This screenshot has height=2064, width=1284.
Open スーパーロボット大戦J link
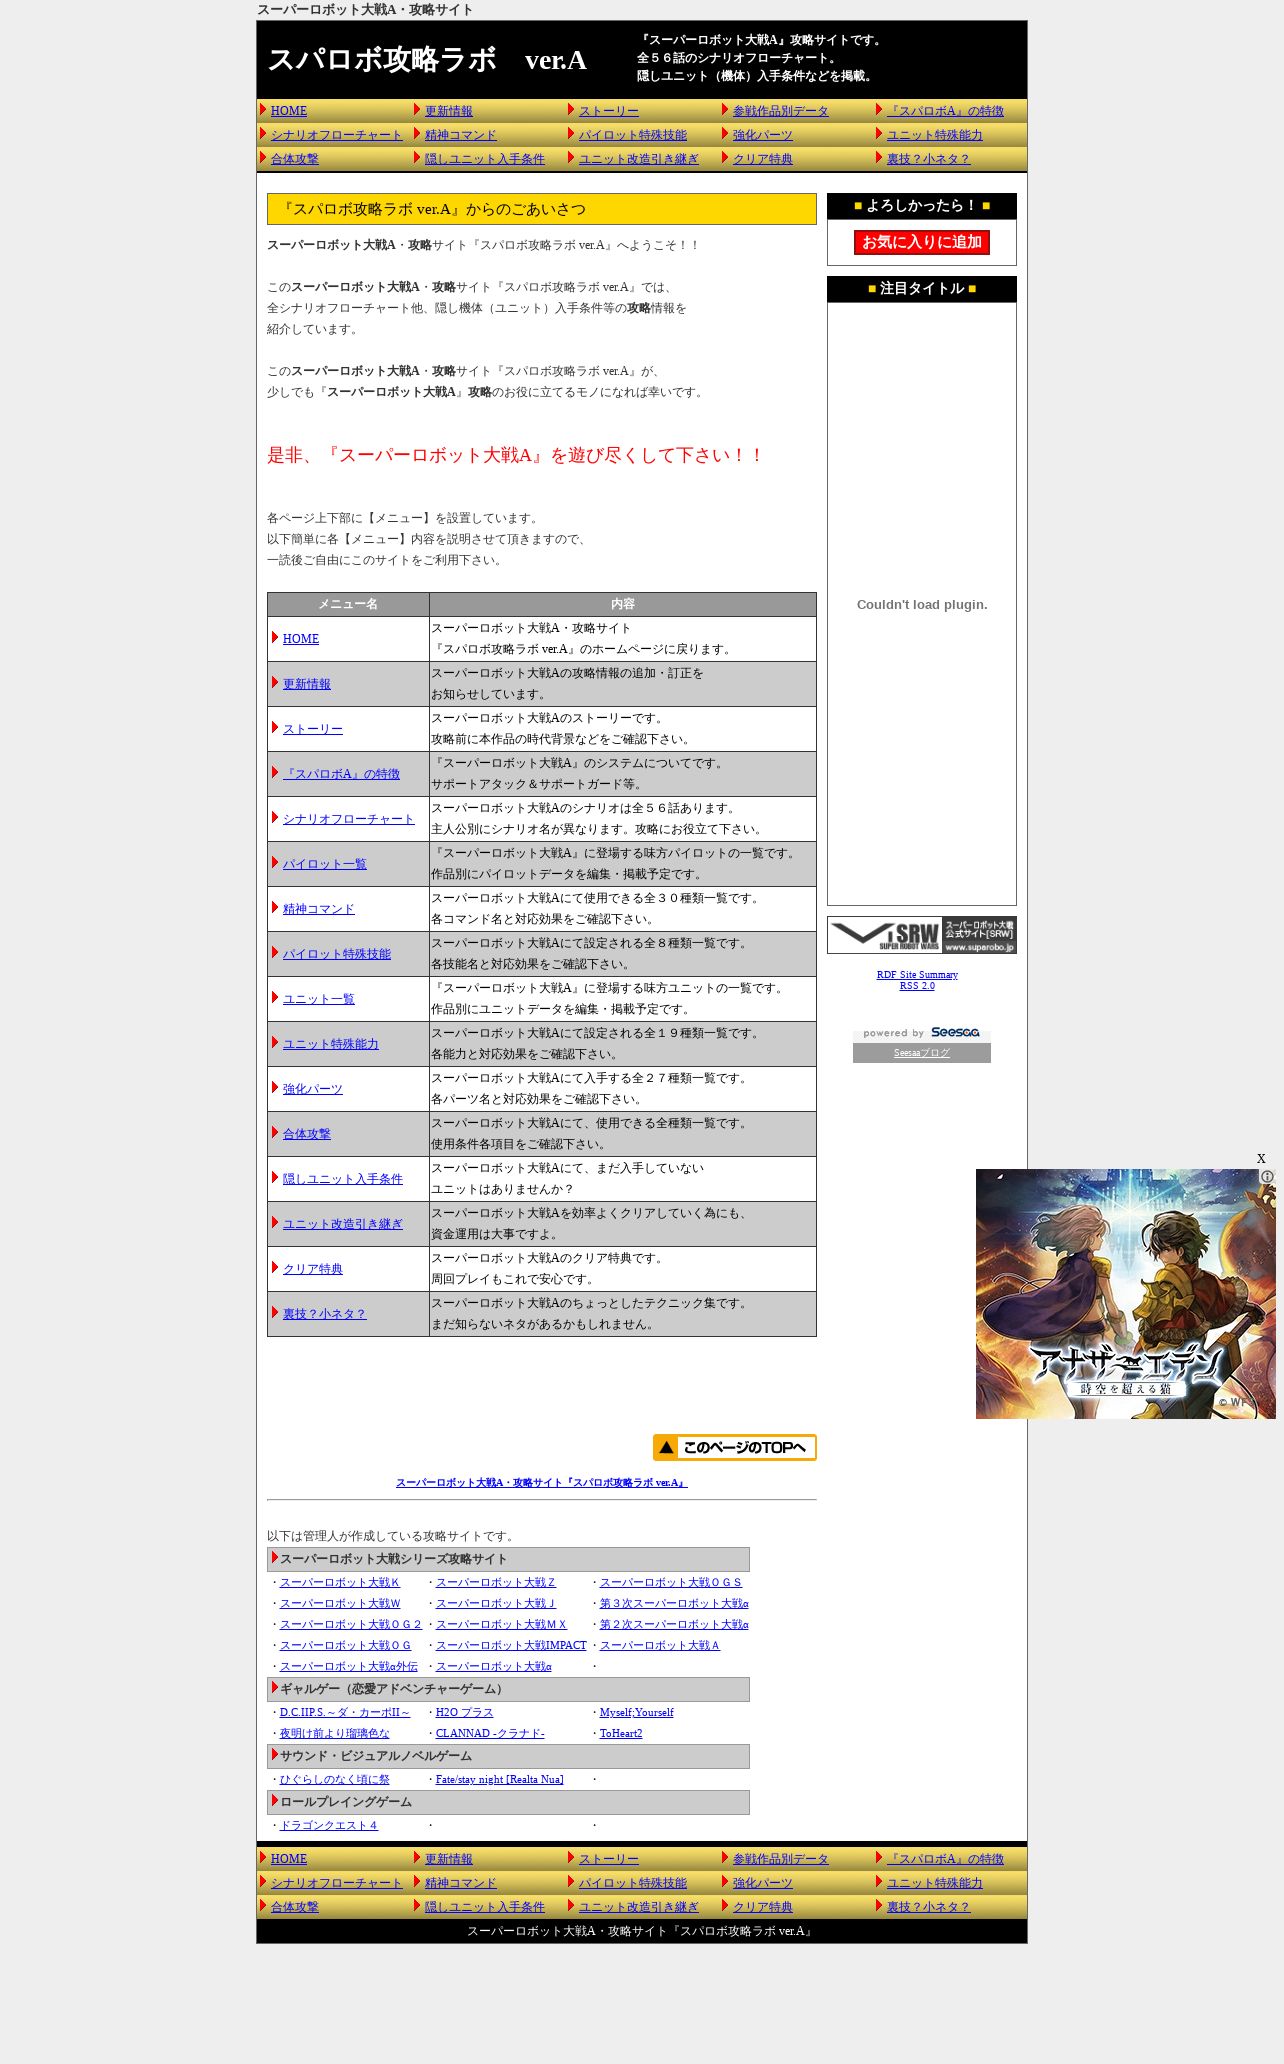coord(496,1603)
